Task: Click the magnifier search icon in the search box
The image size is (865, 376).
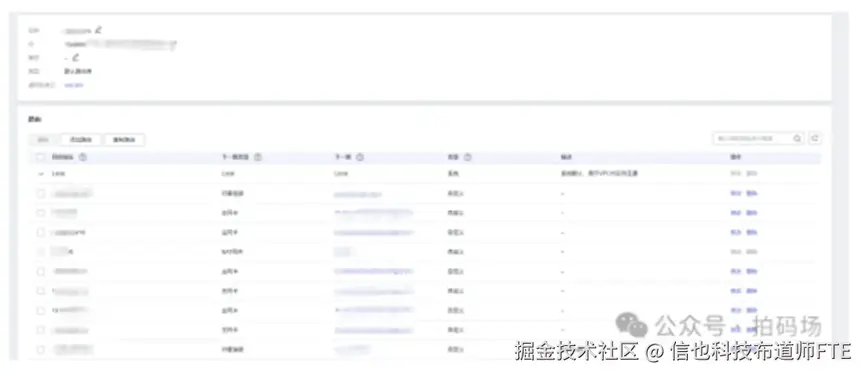Action: (x=797, y=138)
